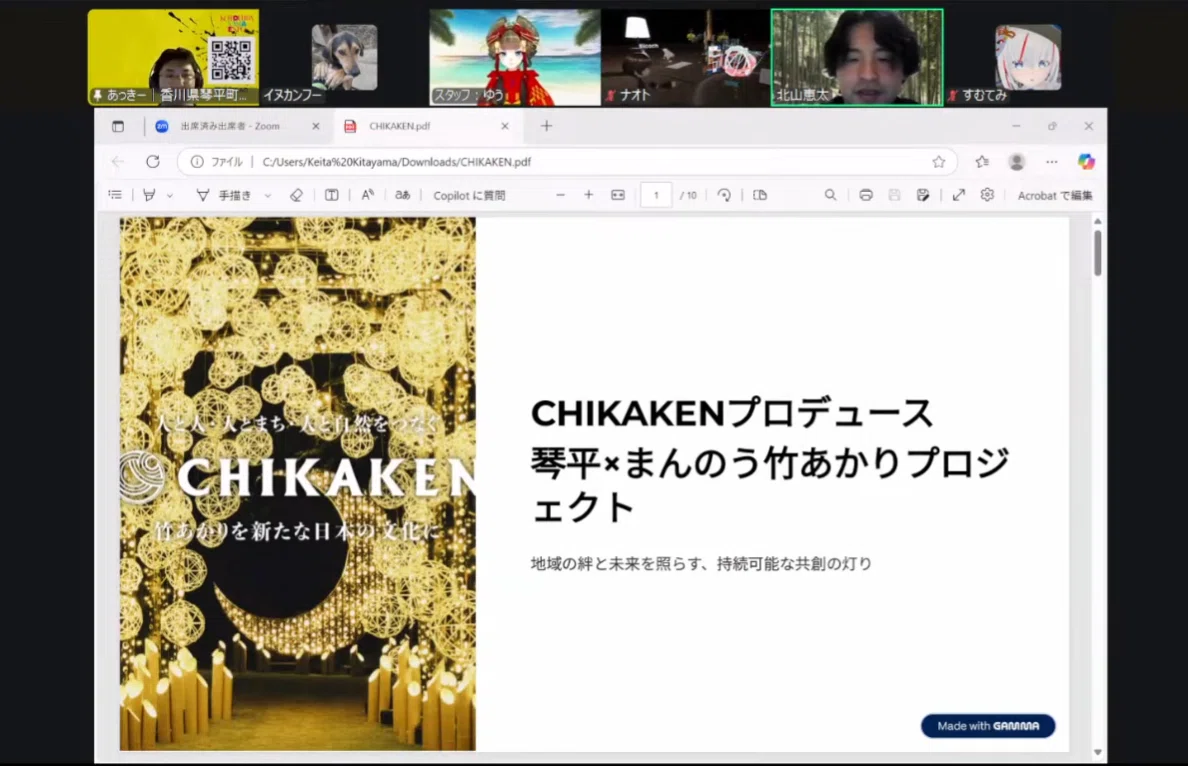
Task: Open the browser profile icon
Action: 1017,161
